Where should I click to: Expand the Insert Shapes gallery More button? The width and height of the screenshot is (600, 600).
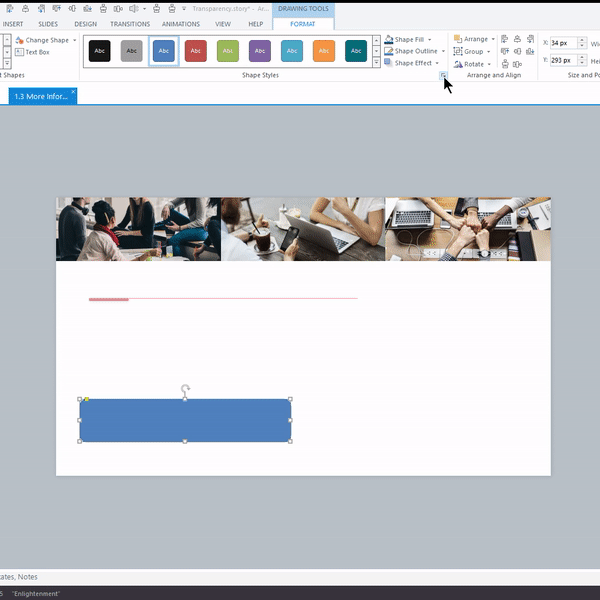tap(7, 64)
